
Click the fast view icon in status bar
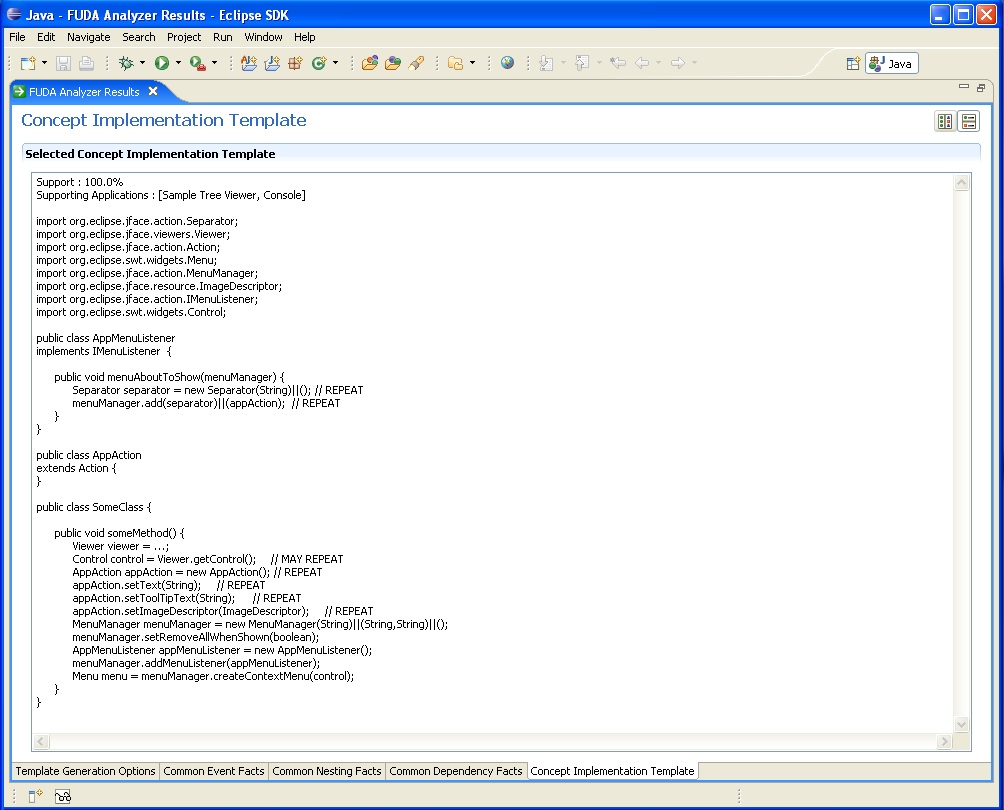coord(35,796)
